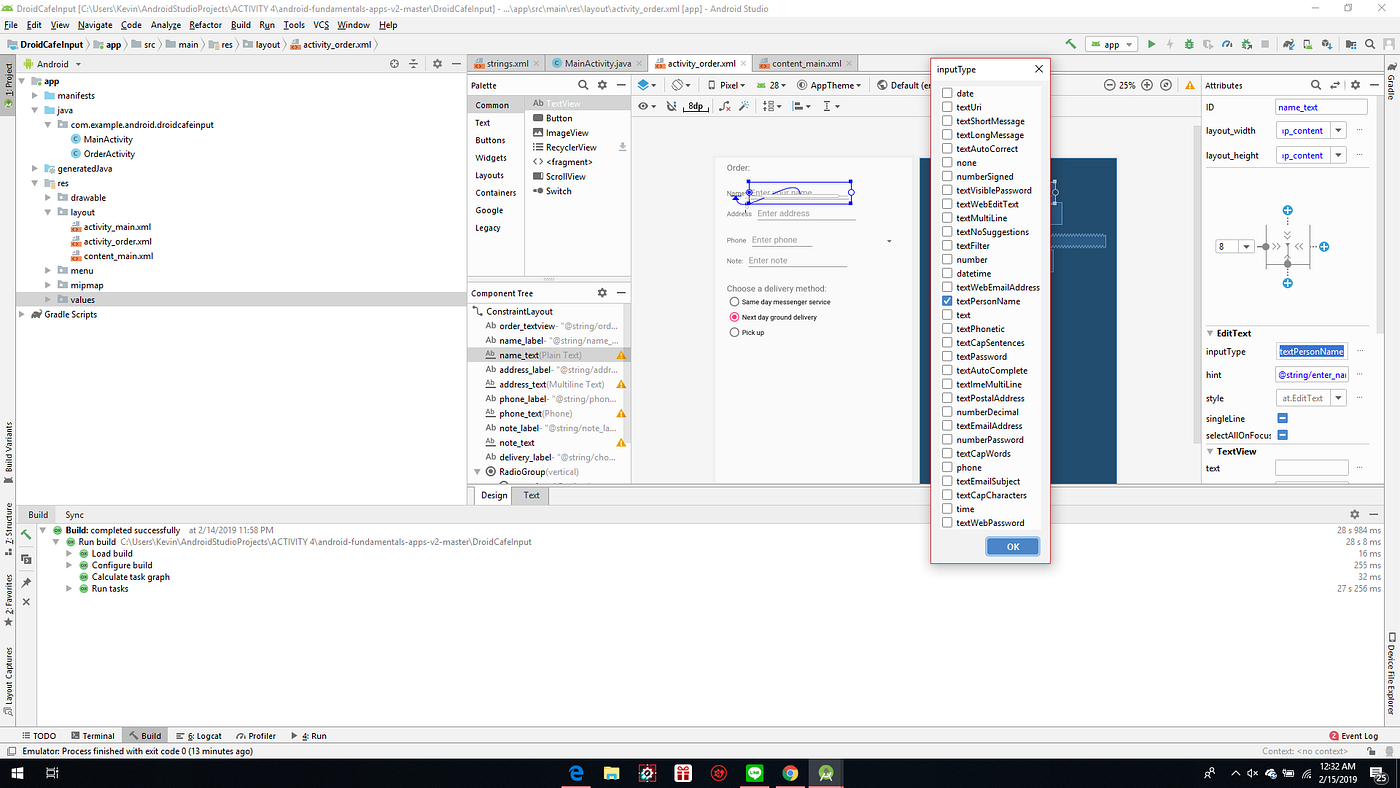Screen dimensions: 1400x788
Task: Expand the menu folder in the project tree
Action: click(x=46, y=270)
